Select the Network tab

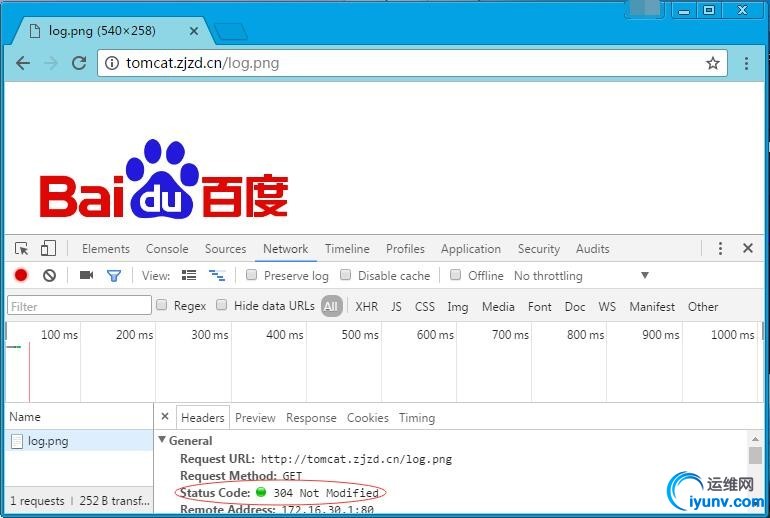tap(285, 248)
